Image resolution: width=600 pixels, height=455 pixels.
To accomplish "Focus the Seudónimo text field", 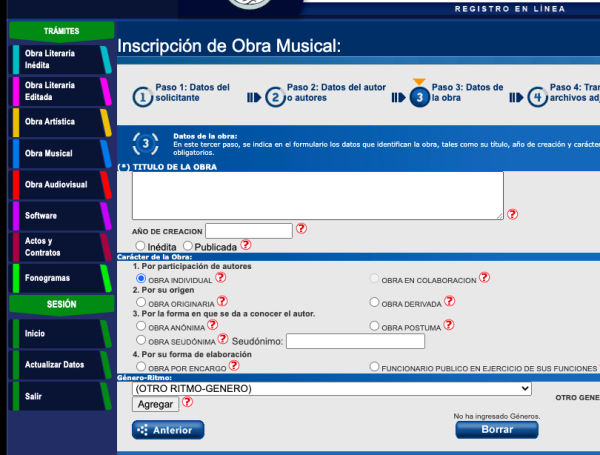I will [355, 341].
